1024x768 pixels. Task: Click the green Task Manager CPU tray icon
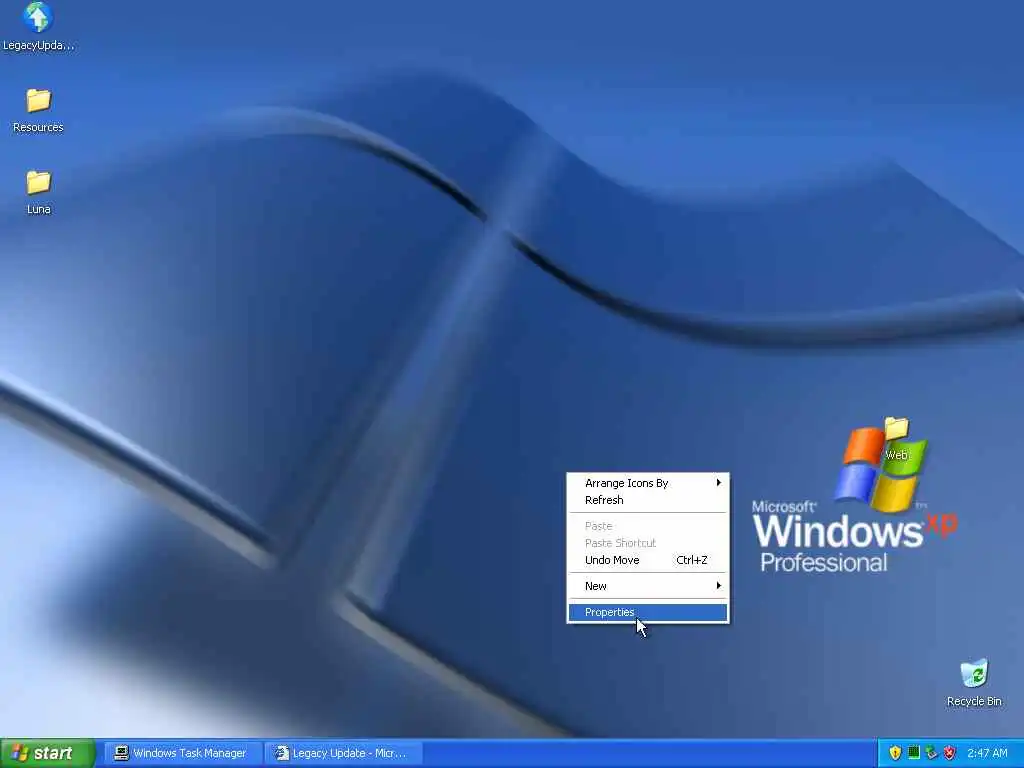tap(914, 752)
